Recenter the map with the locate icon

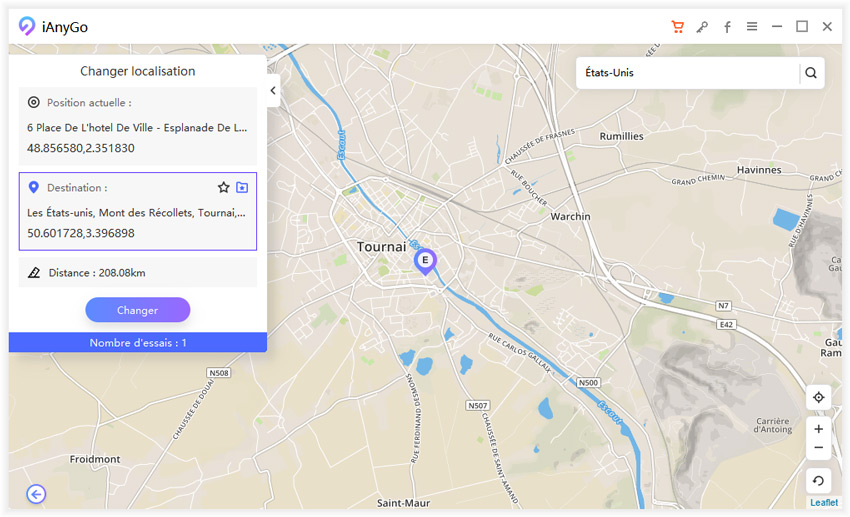click(819, 397)
